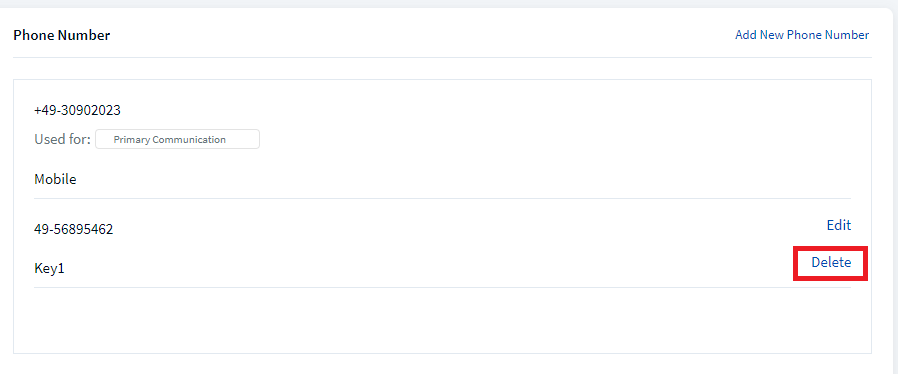
Task: Click the +49-30902023 phone number text
Action: tap(77, 111)
